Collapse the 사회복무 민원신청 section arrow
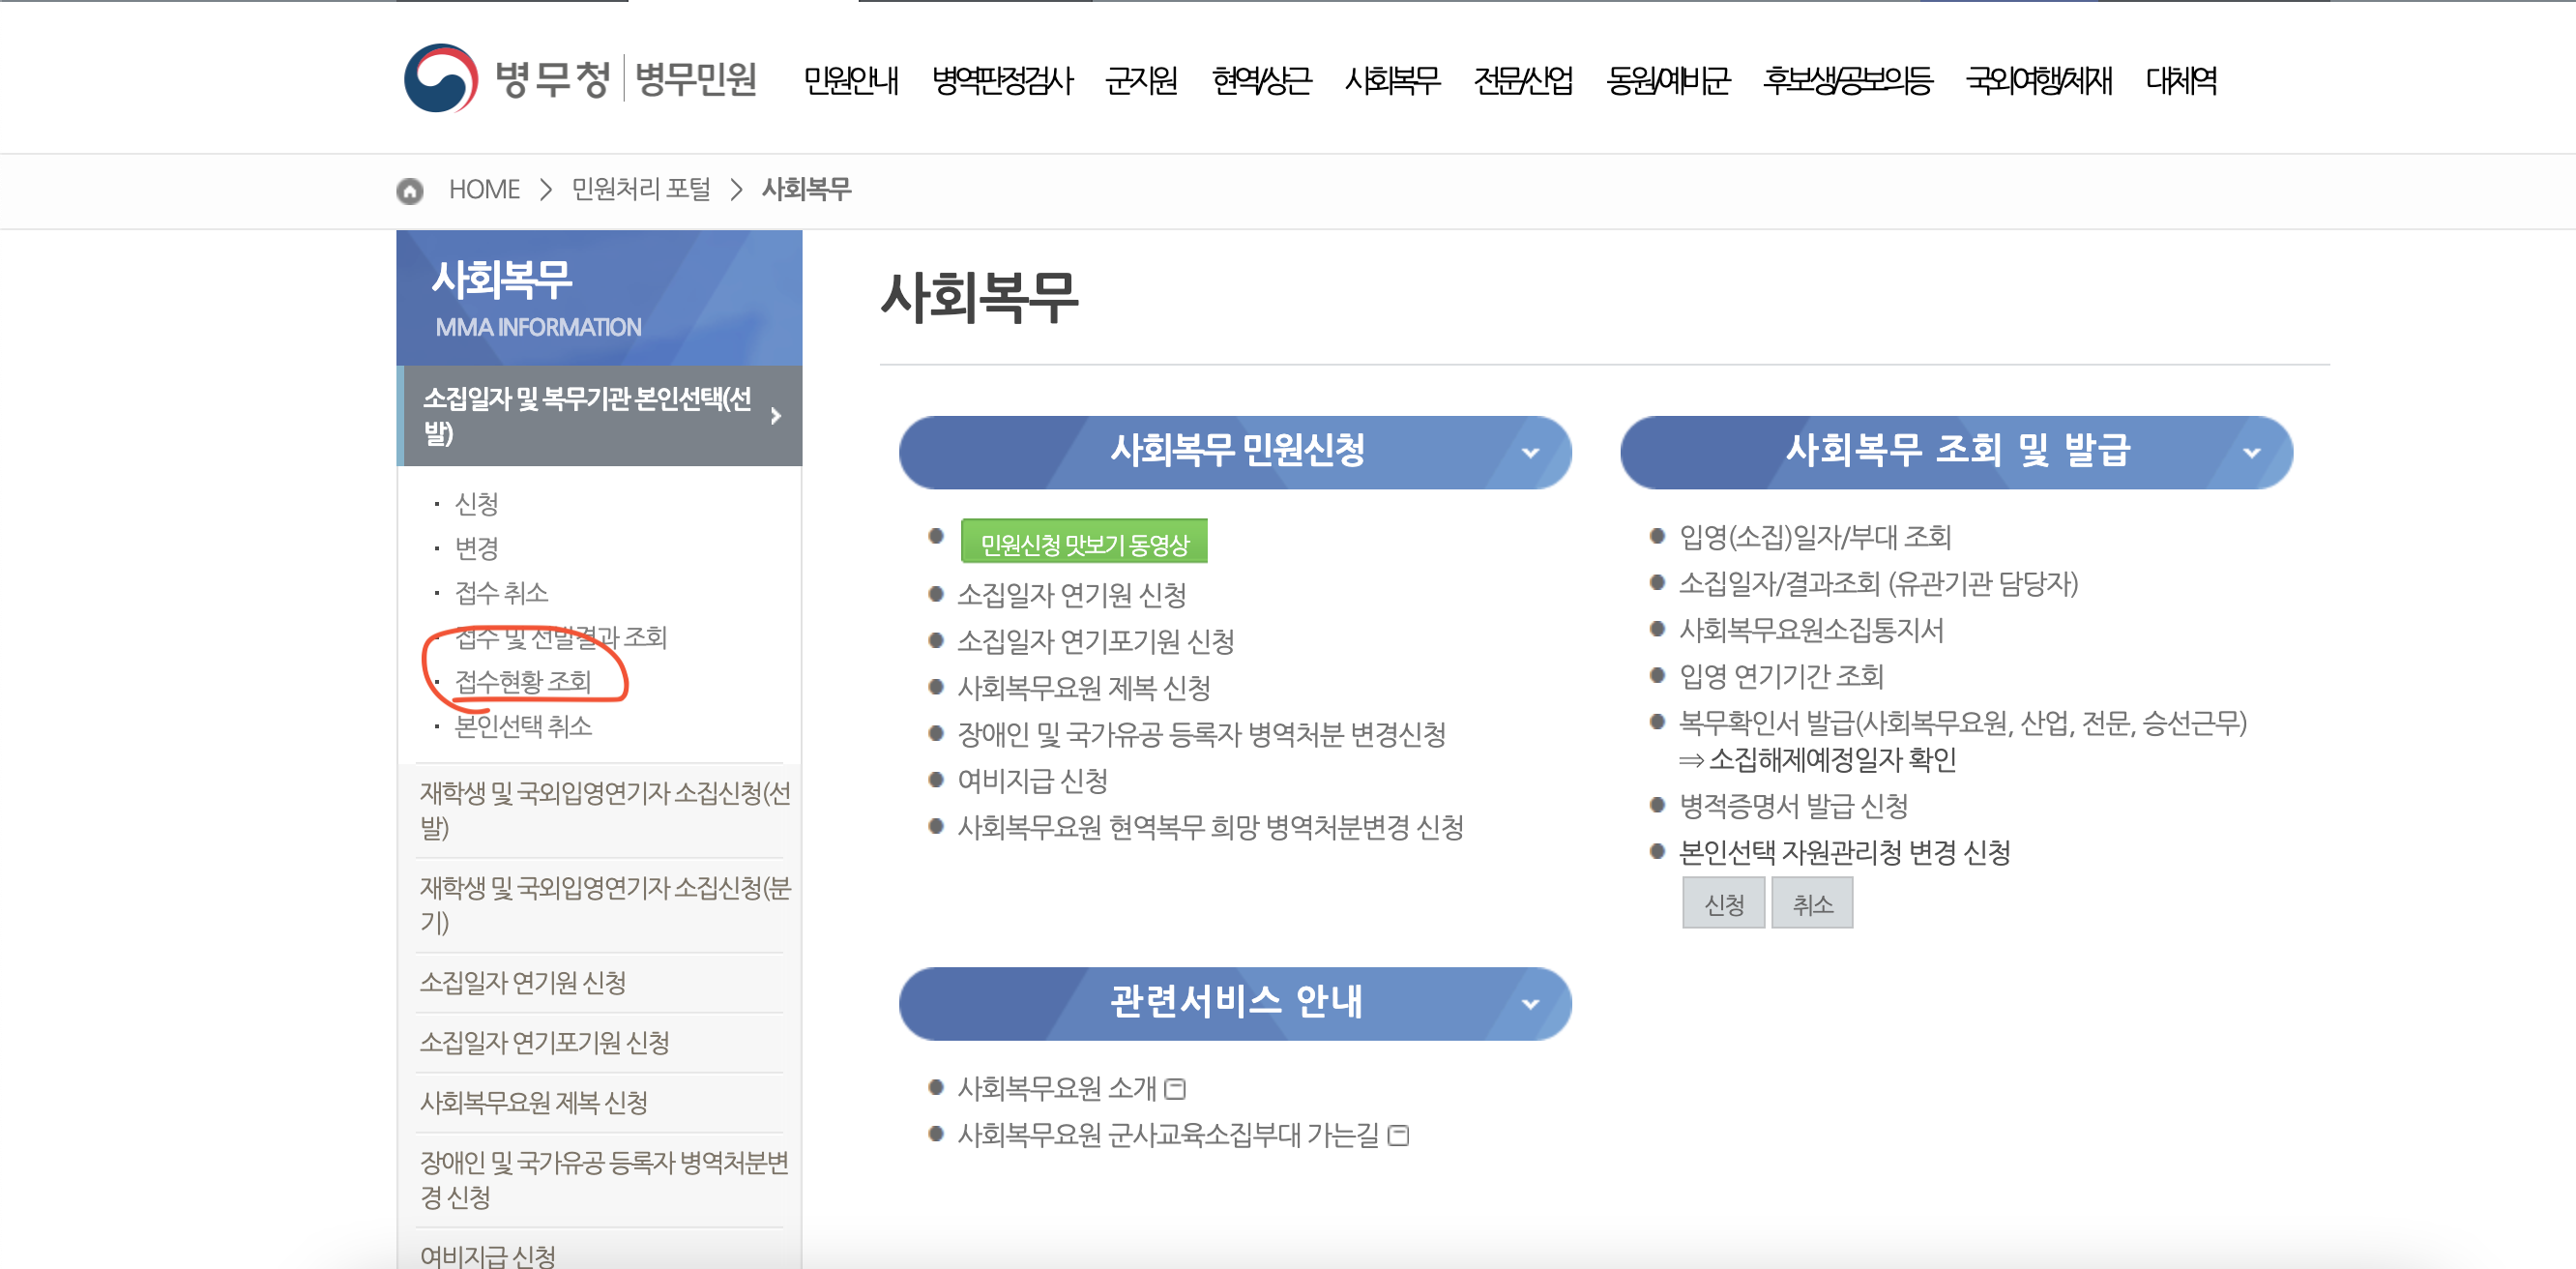Viewport: 2576px width, 1269px height. tap(1529, 453)
